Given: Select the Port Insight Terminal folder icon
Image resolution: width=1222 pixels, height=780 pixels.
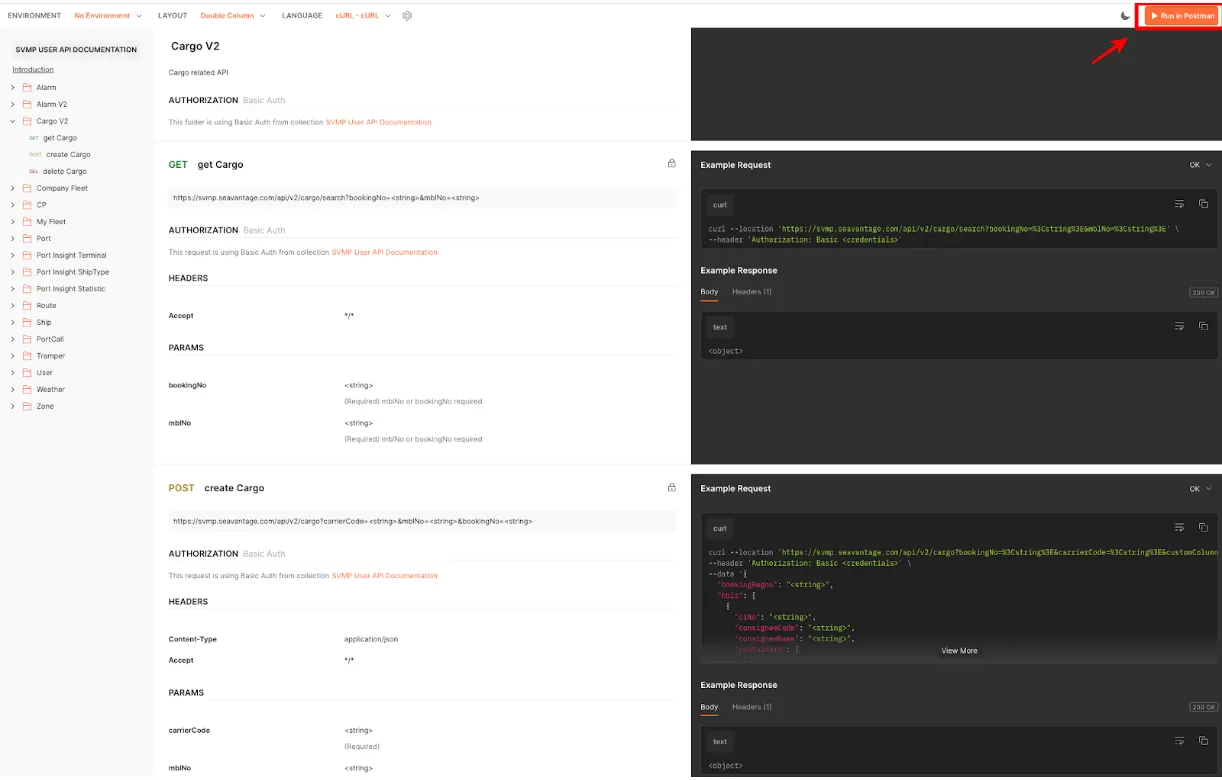Looking at the screenshot, I should click(x=27, y=255).
